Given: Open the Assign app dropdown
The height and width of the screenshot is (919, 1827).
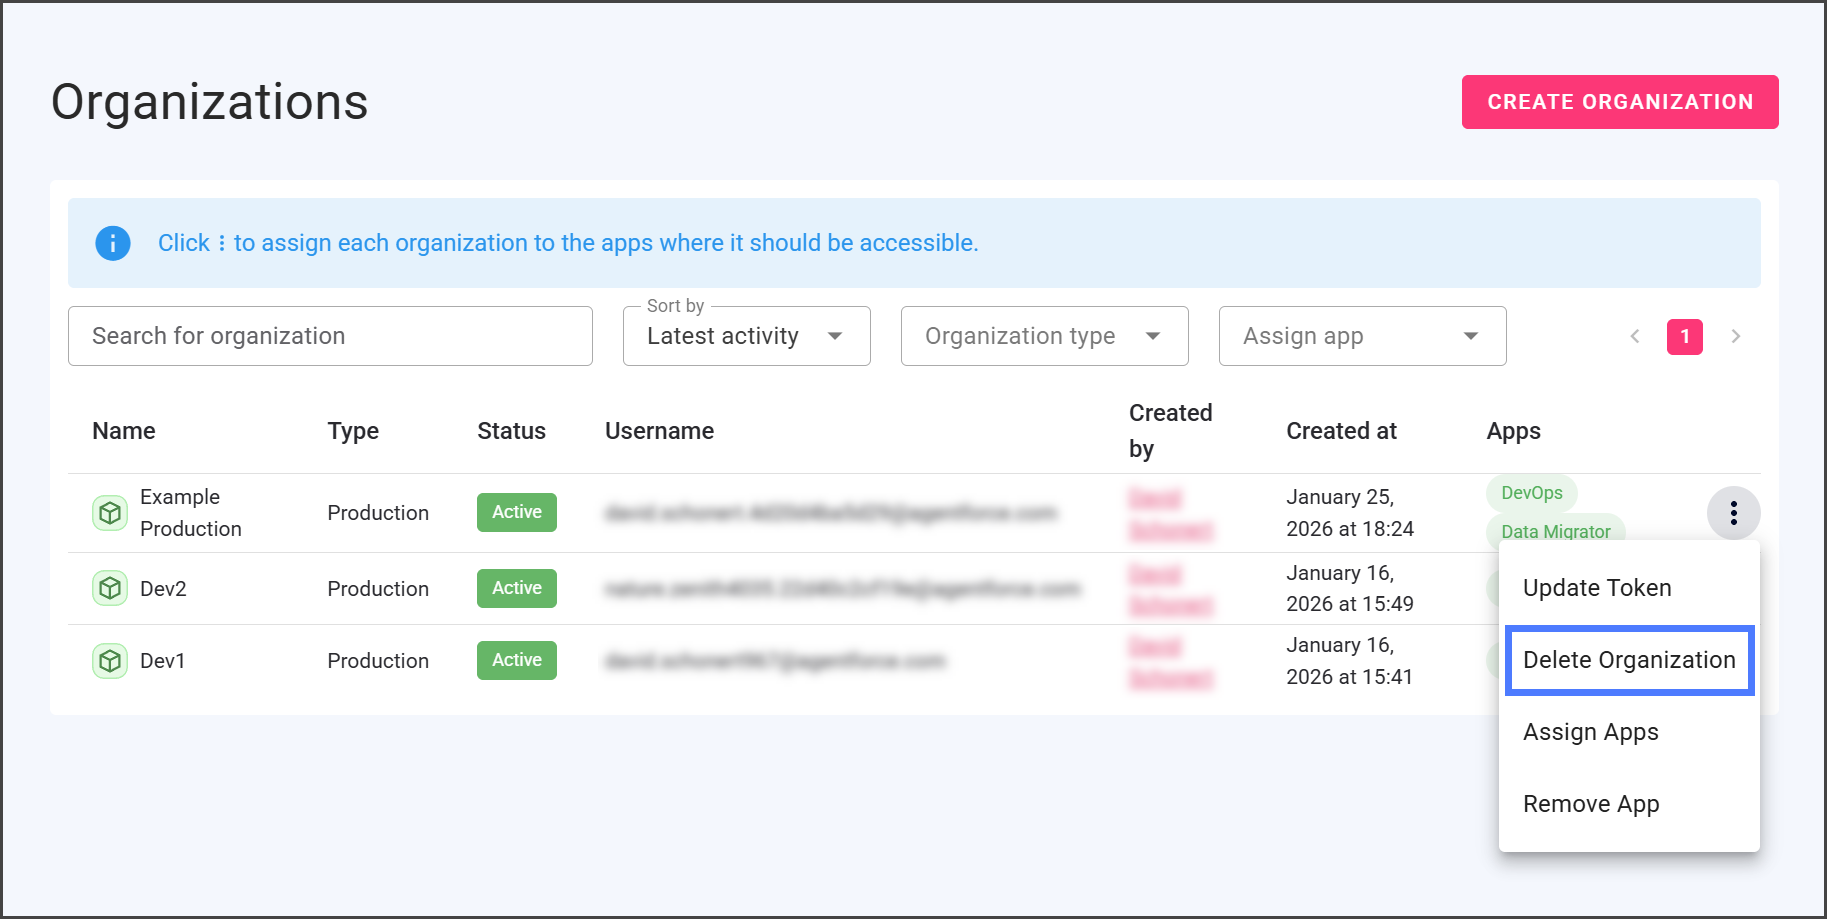Looking at the screenshot, I should coord(1361,336).
